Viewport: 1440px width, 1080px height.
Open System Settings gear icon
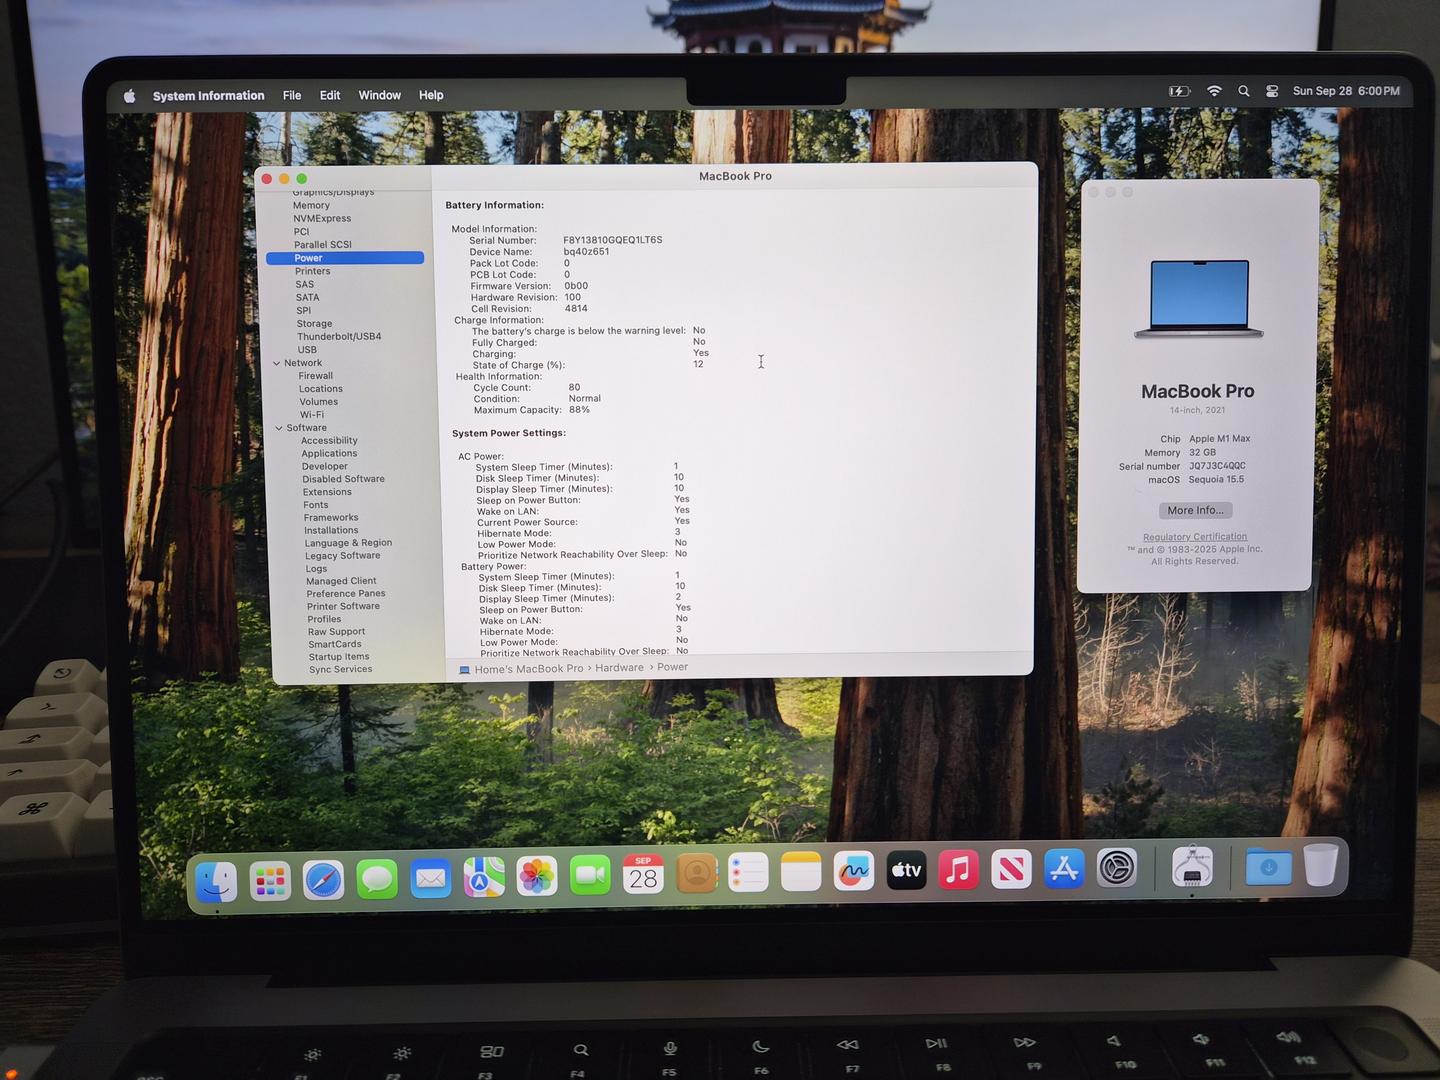pos(1116,868)
